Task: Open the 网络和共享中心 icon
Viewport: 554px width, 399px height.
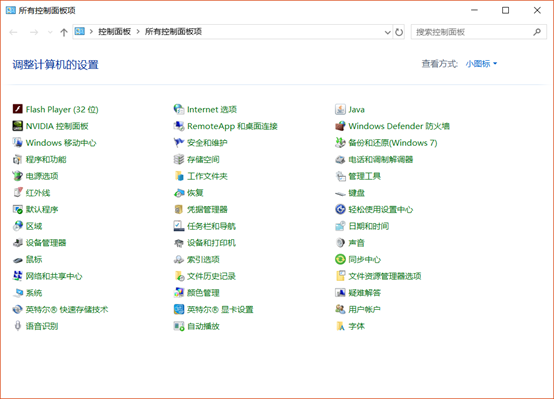Action: coord(18,276)
